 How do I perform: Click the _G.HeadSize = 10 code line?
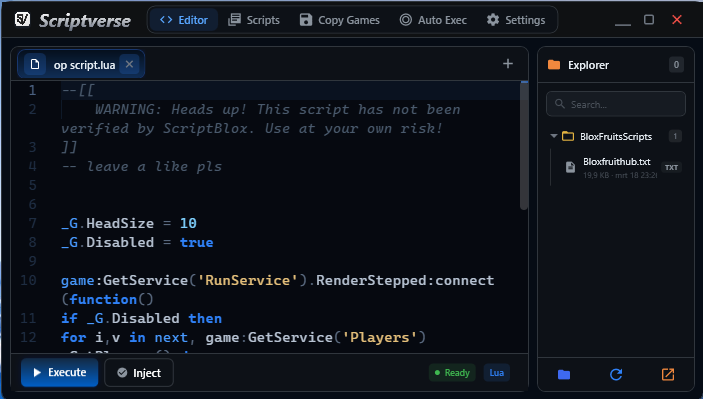click(129, 223)
